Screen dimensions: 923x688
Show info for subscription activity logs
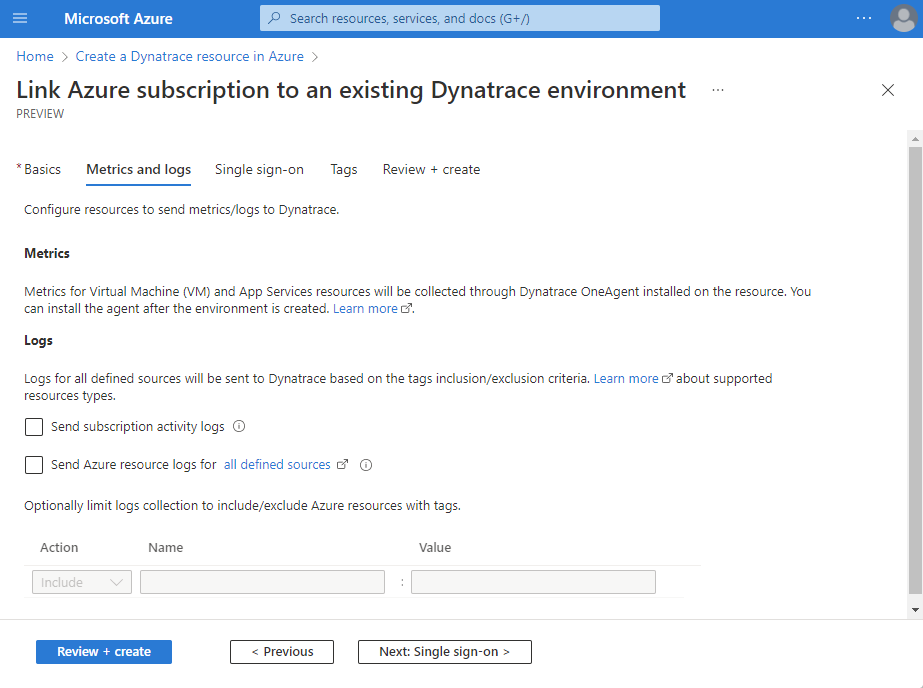[x=239, y=426]
